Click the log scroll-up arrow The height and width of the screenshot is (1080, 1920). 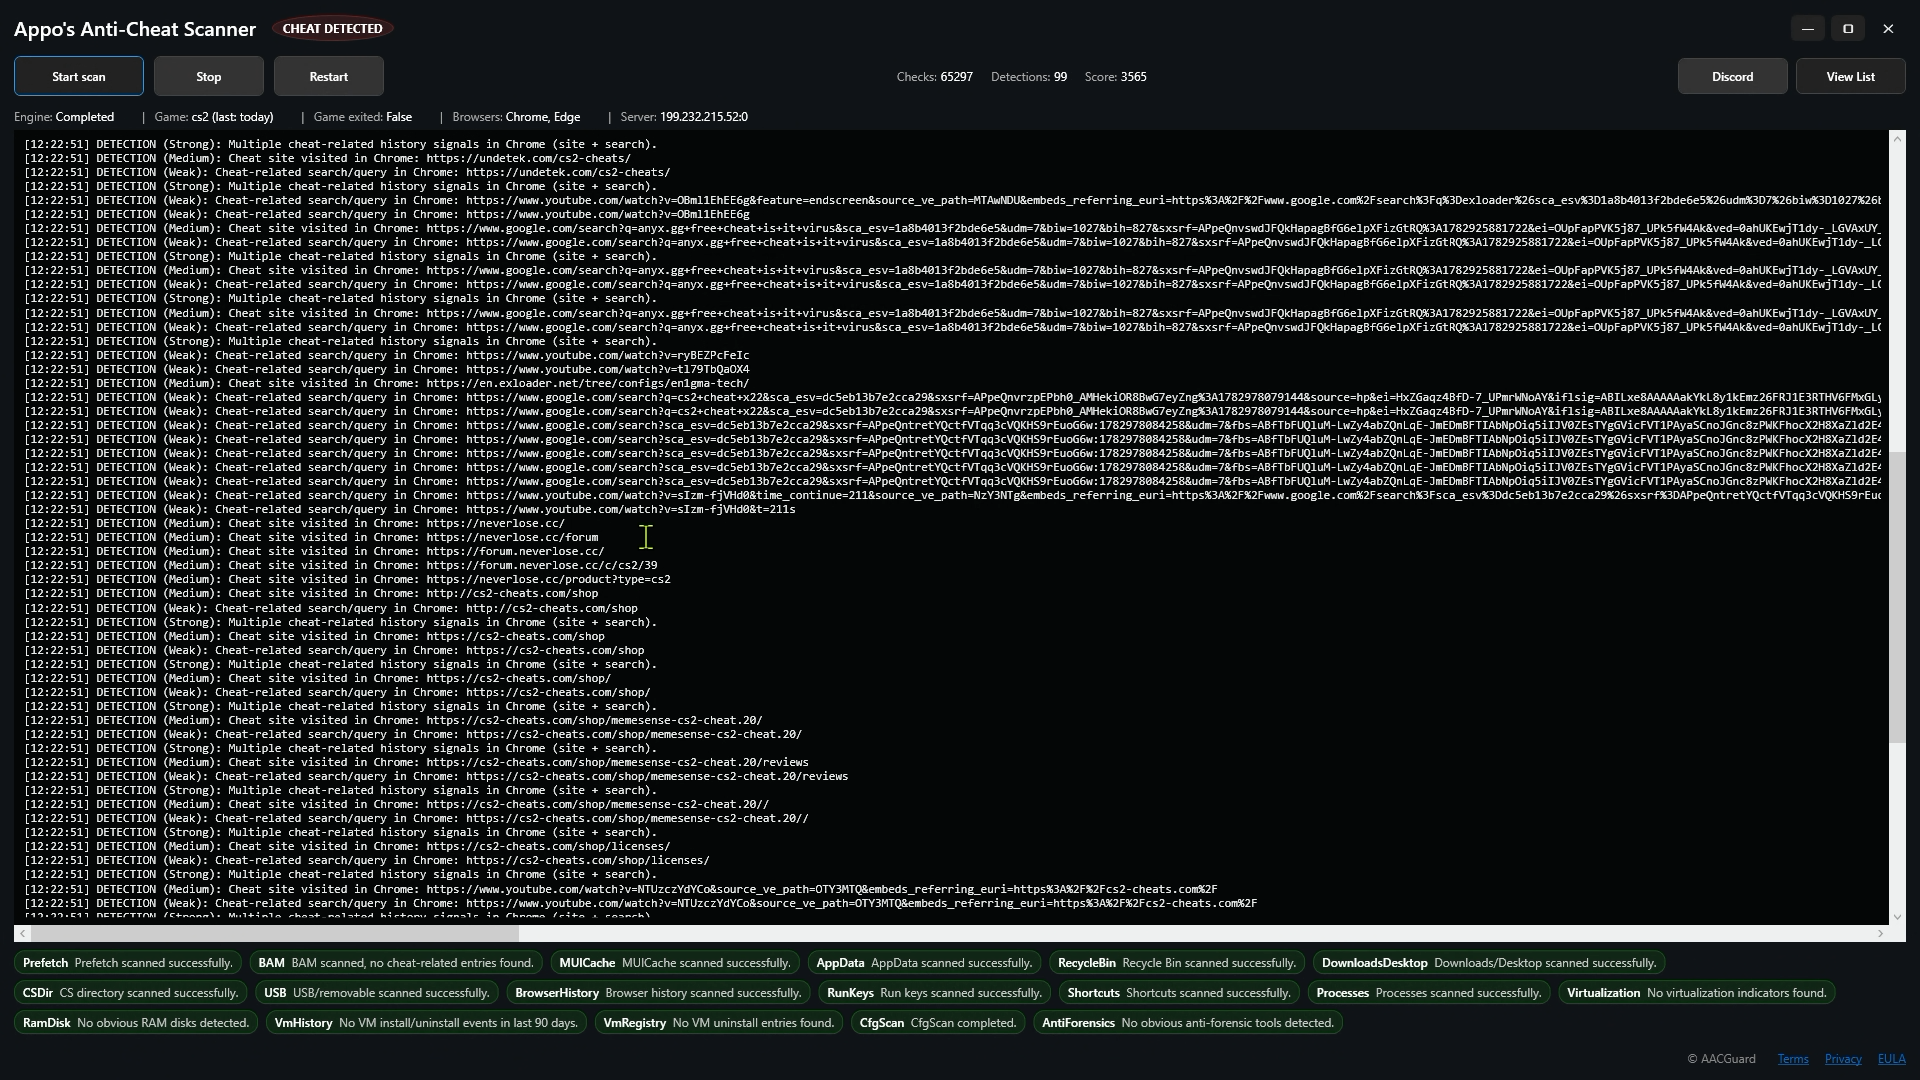[1897, 139]
